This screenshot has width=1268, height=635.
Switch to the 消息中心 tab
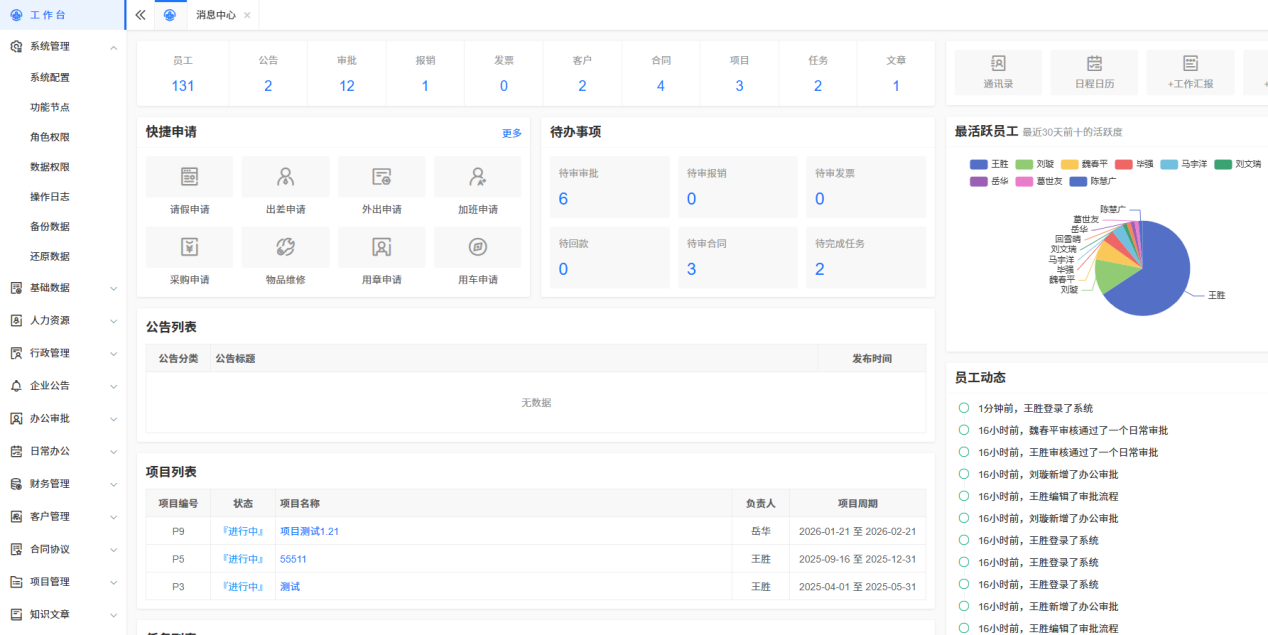click(215, 15)
